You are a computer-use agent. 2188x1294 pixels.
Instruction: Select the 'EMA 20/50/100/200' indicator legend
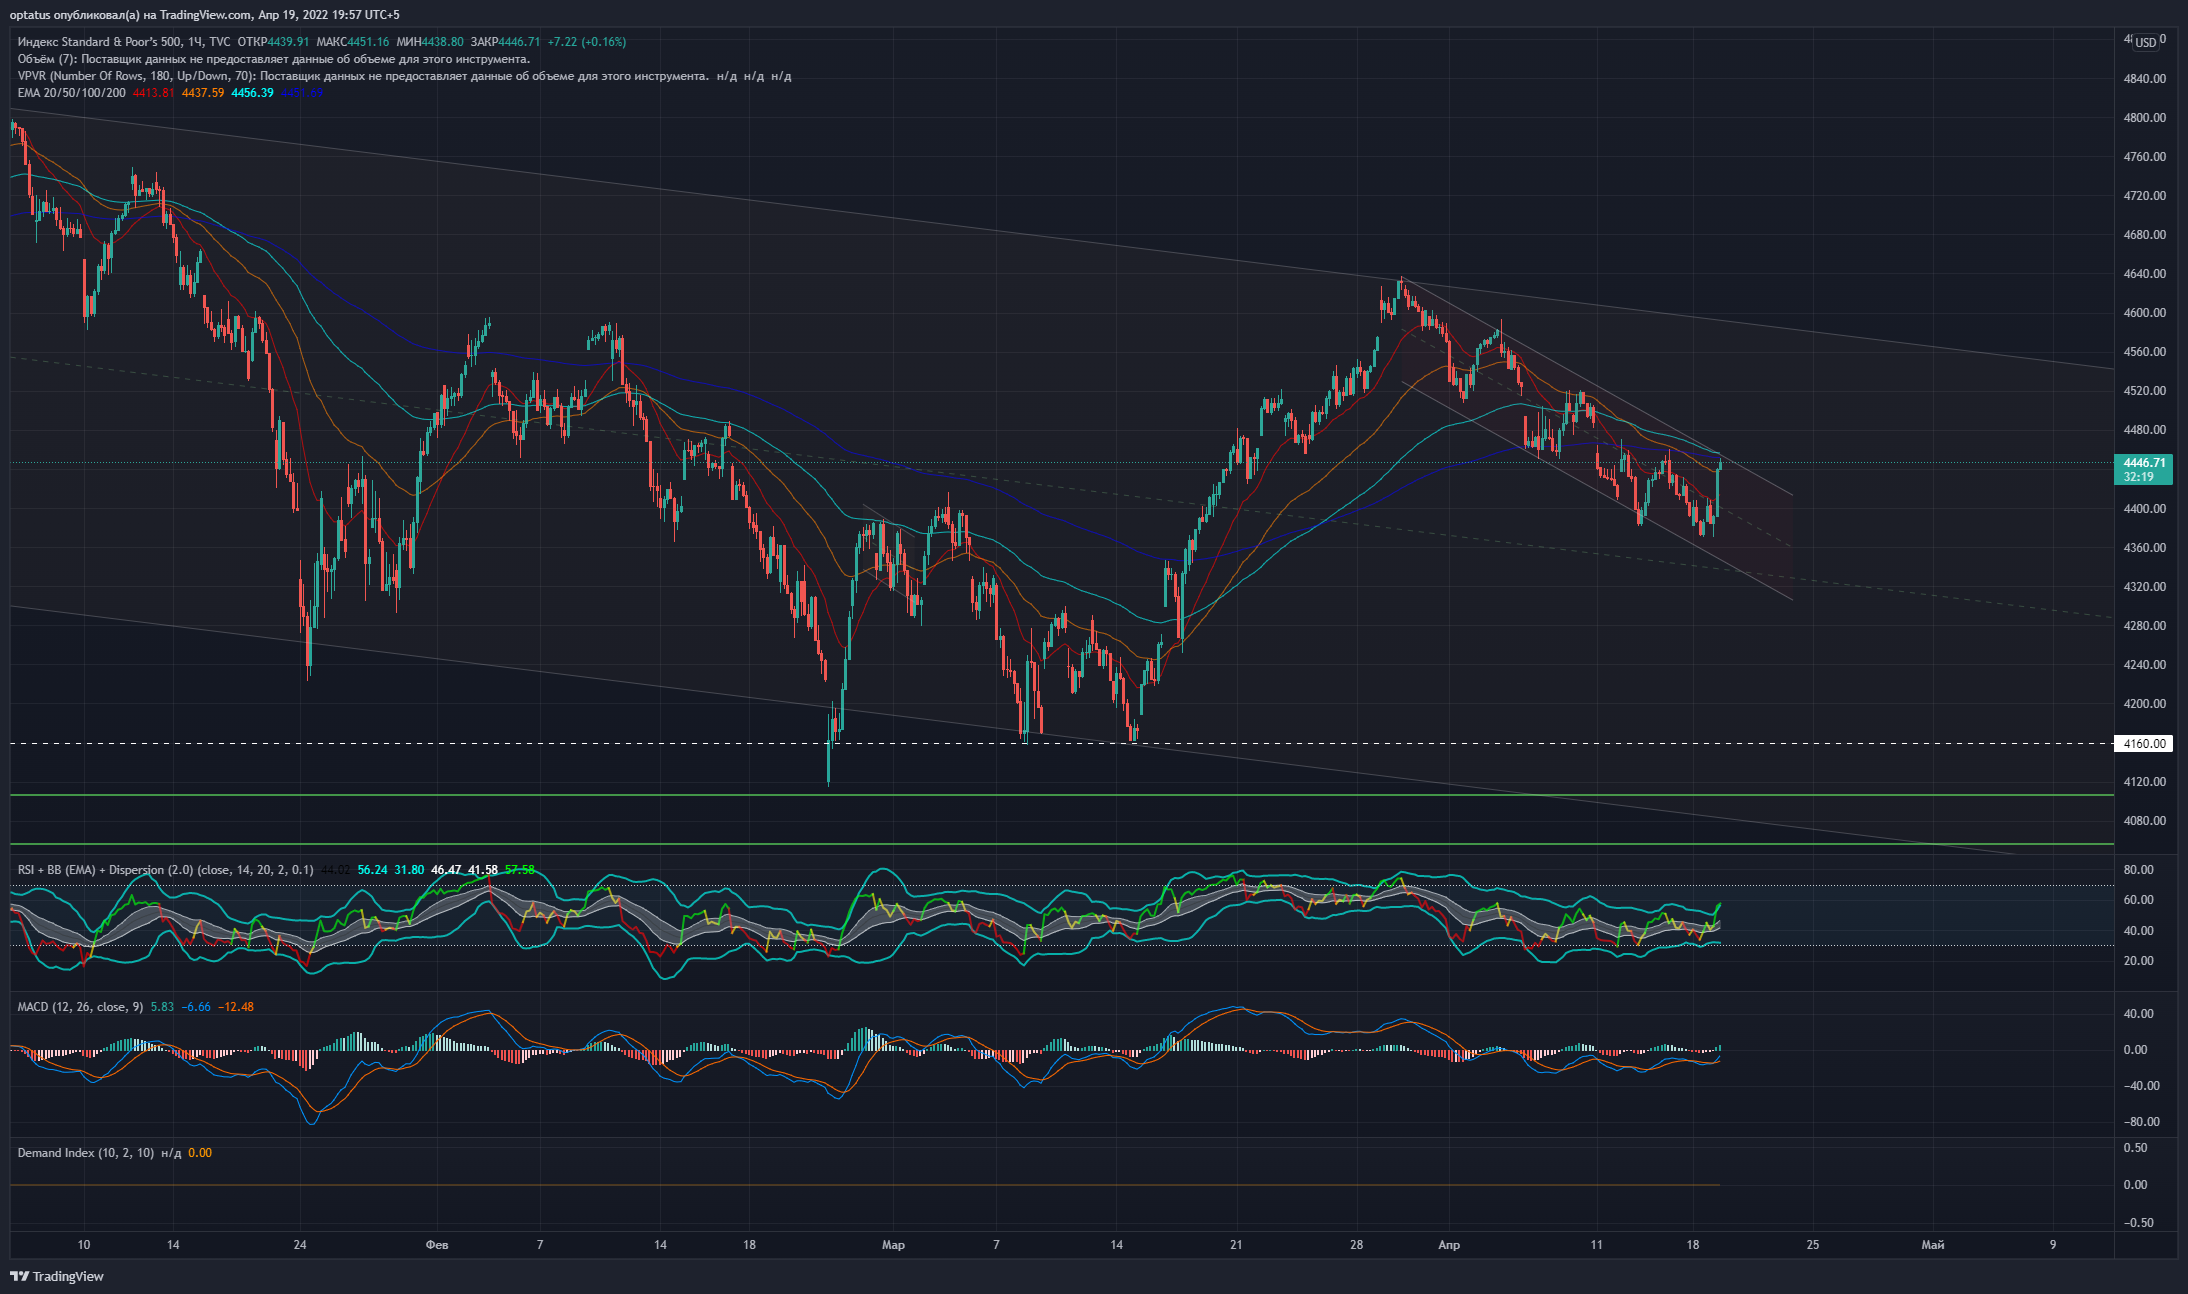(72, 93)
